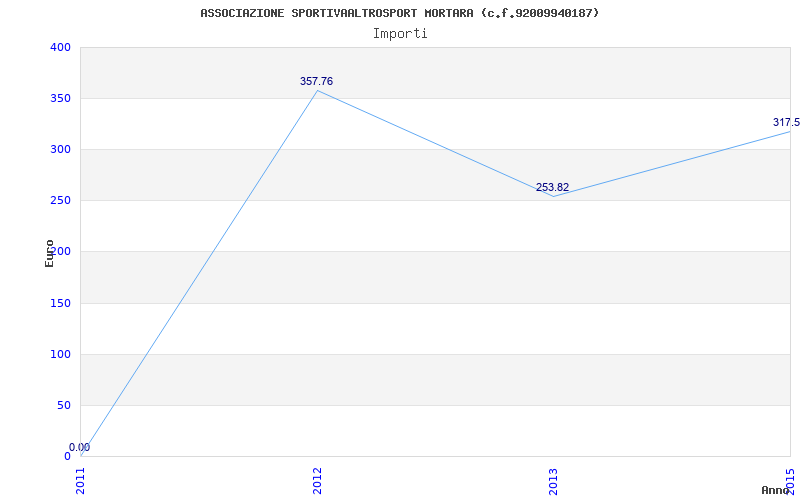Click the 250 y-axis tick label
The height and width of the screenshot is (500, 800).
pos(60,201)
